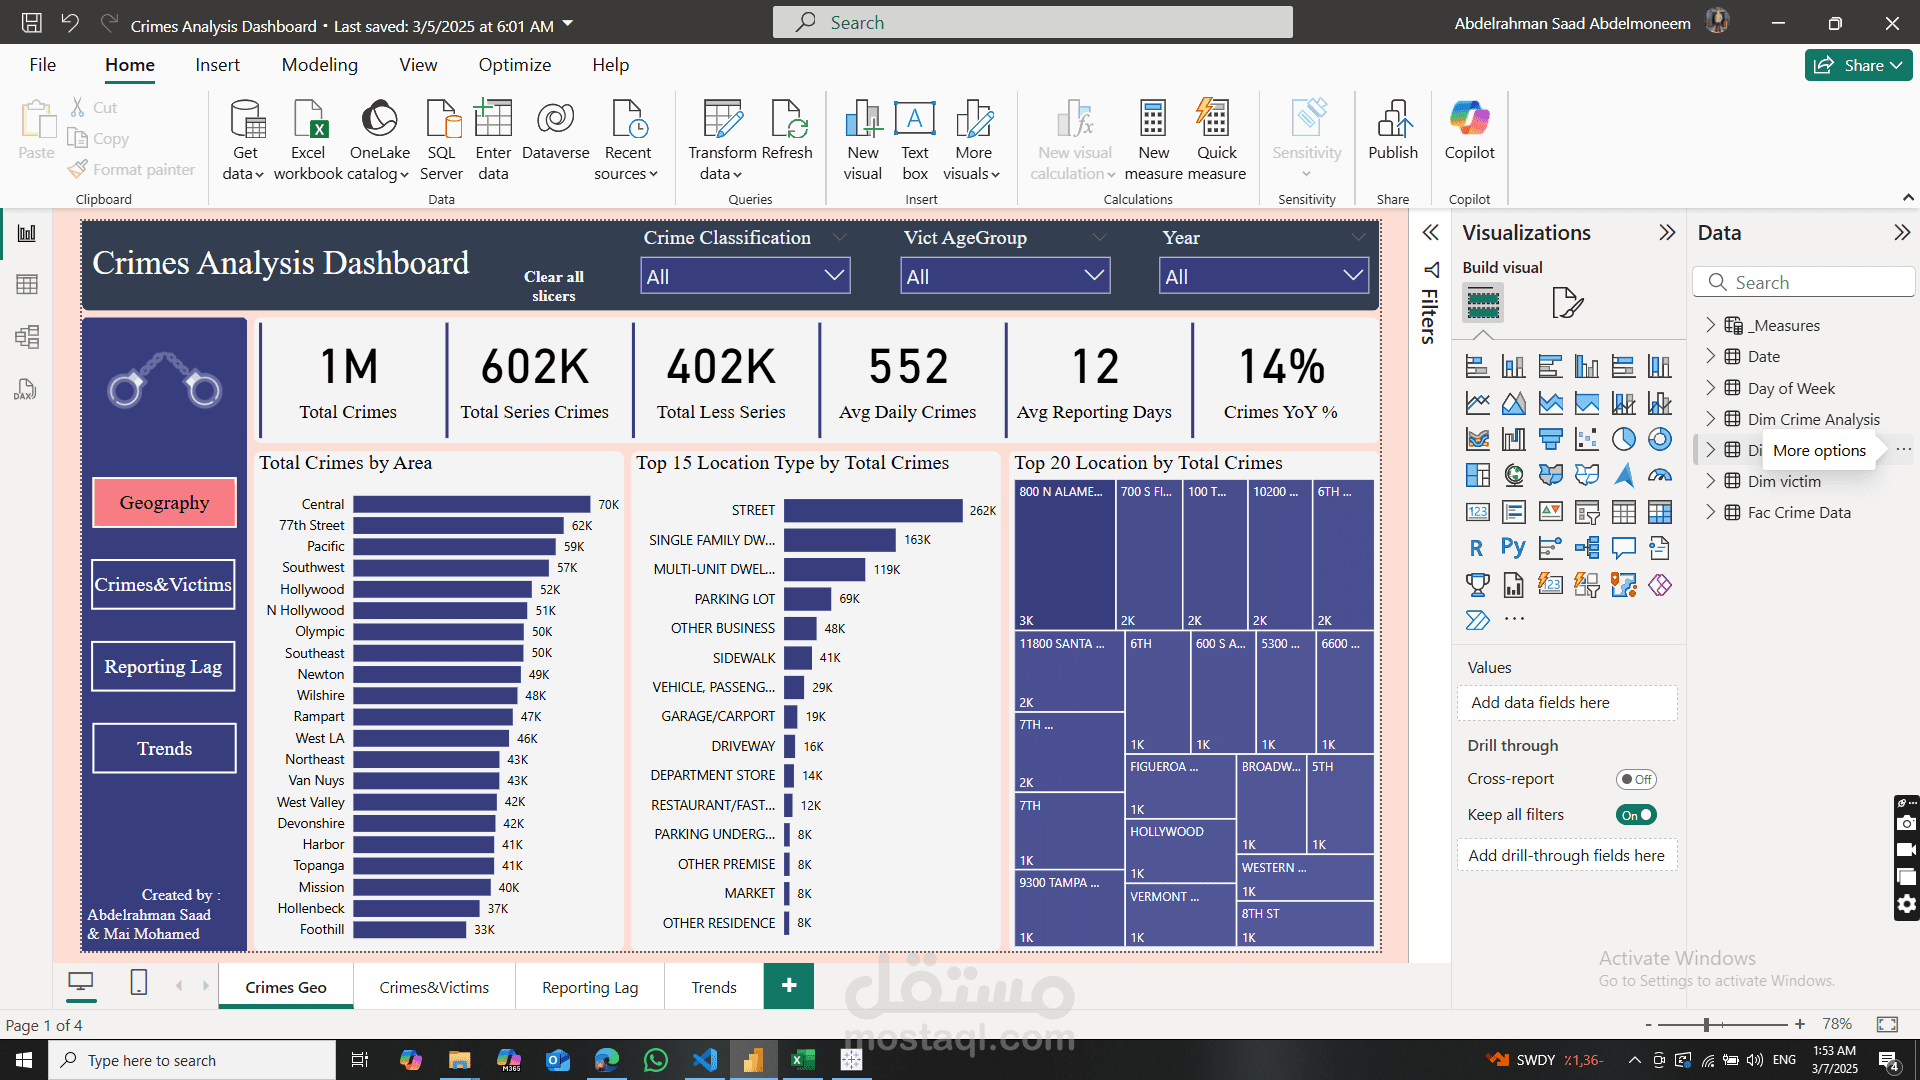1920x1080 pixels.
Task: Collapse the Visualizations pane
Action: pos(1667,233)
